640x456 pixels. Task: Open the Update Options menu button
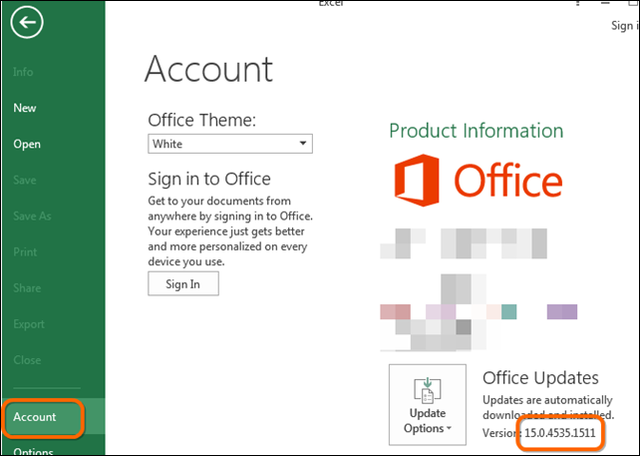(x=427, y=405)
